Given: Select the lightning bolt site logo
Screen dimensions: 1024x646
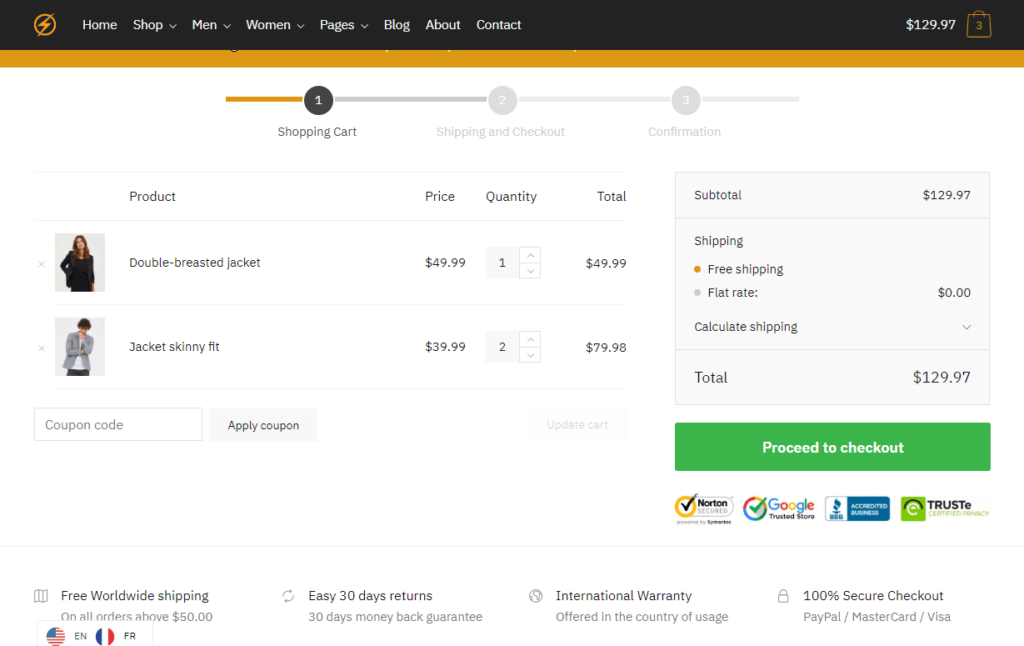Looking at the screenshot, I should [44, 24].
